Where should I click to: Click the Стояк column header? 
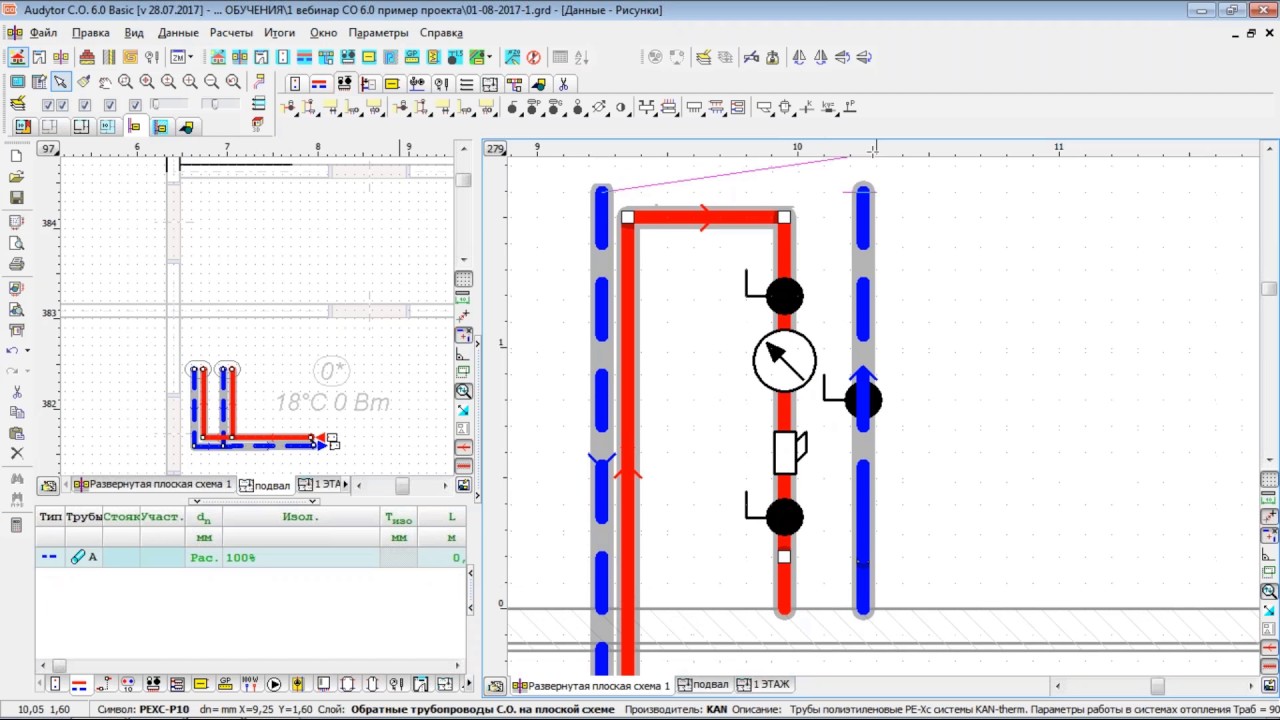(121, 517)
